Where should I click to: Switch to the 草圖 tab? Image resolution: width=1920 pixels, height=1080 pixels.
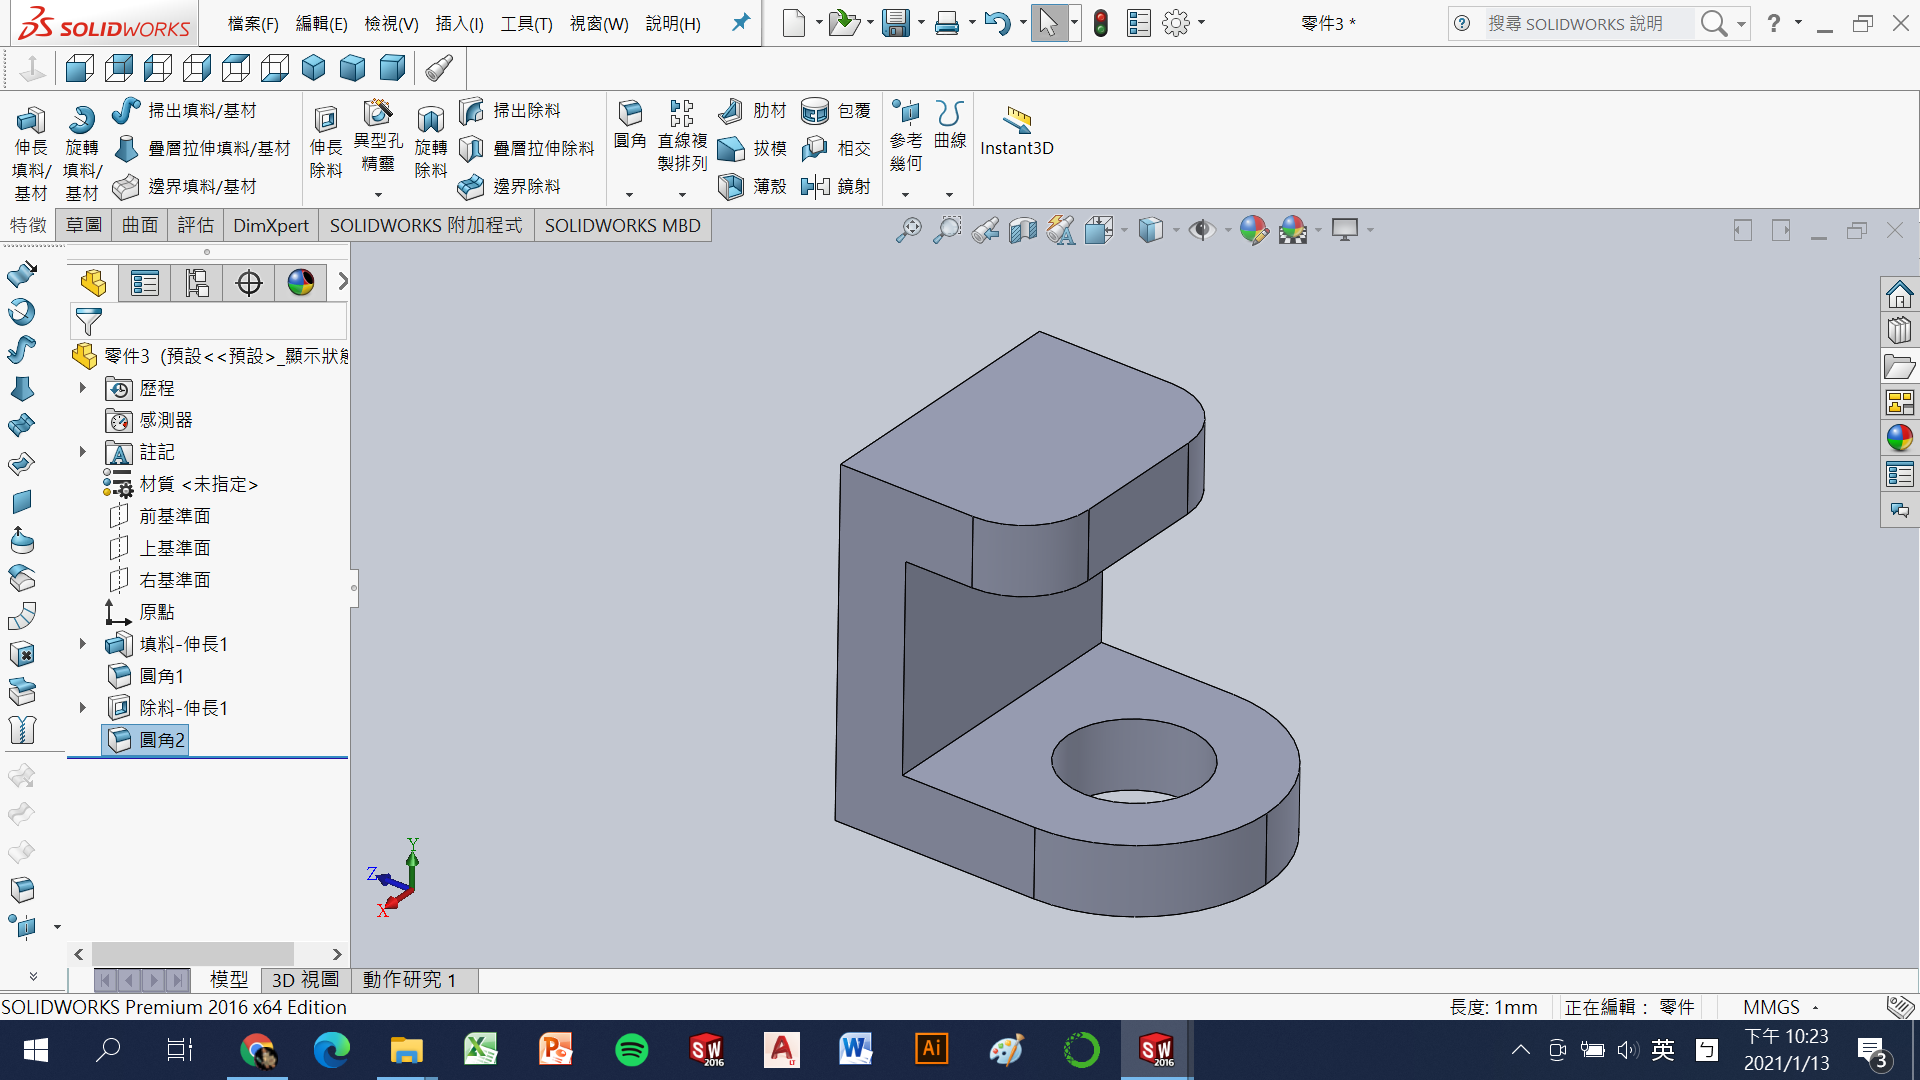[84, 225]
